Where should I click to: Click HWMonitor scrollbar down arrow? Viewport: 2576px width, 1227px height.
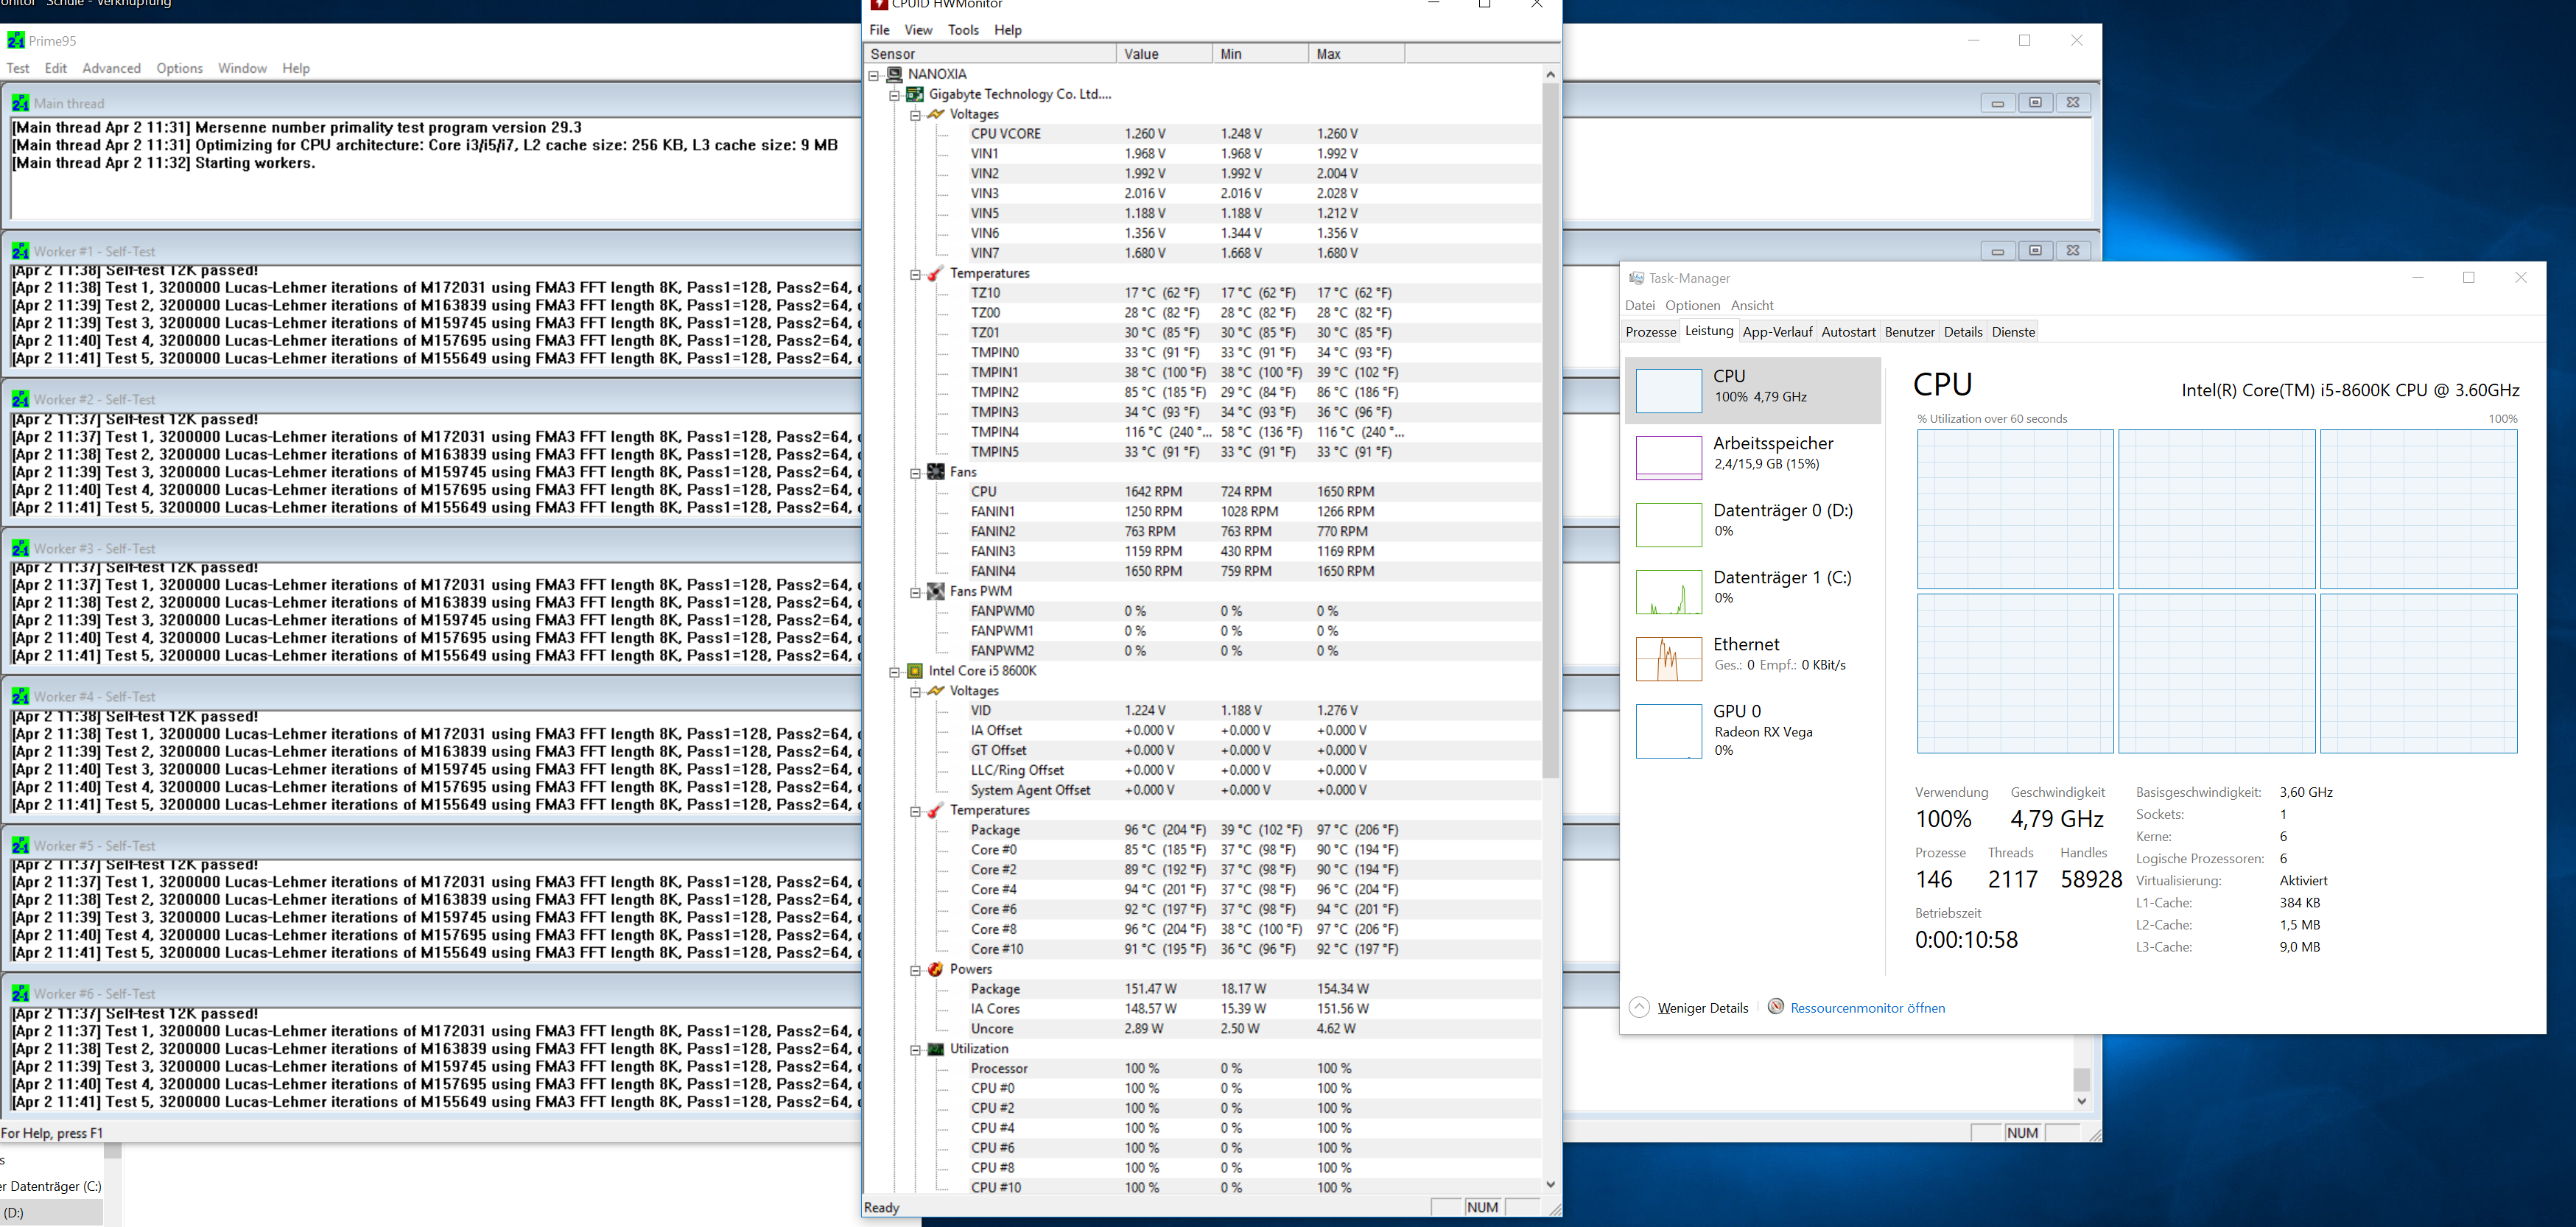tap(1550, 1184)
